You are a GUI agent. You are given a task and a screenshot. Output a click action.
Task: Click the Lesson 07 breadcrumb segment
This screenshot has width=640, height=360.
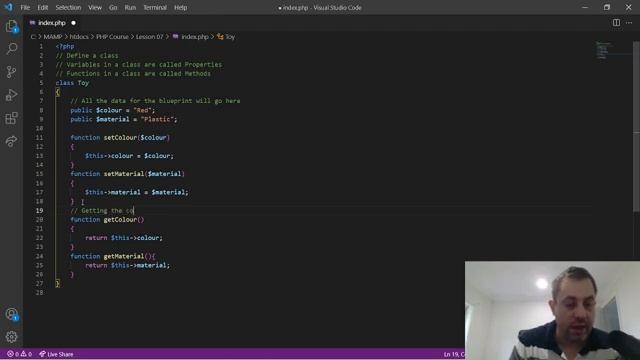pos(149,37)
